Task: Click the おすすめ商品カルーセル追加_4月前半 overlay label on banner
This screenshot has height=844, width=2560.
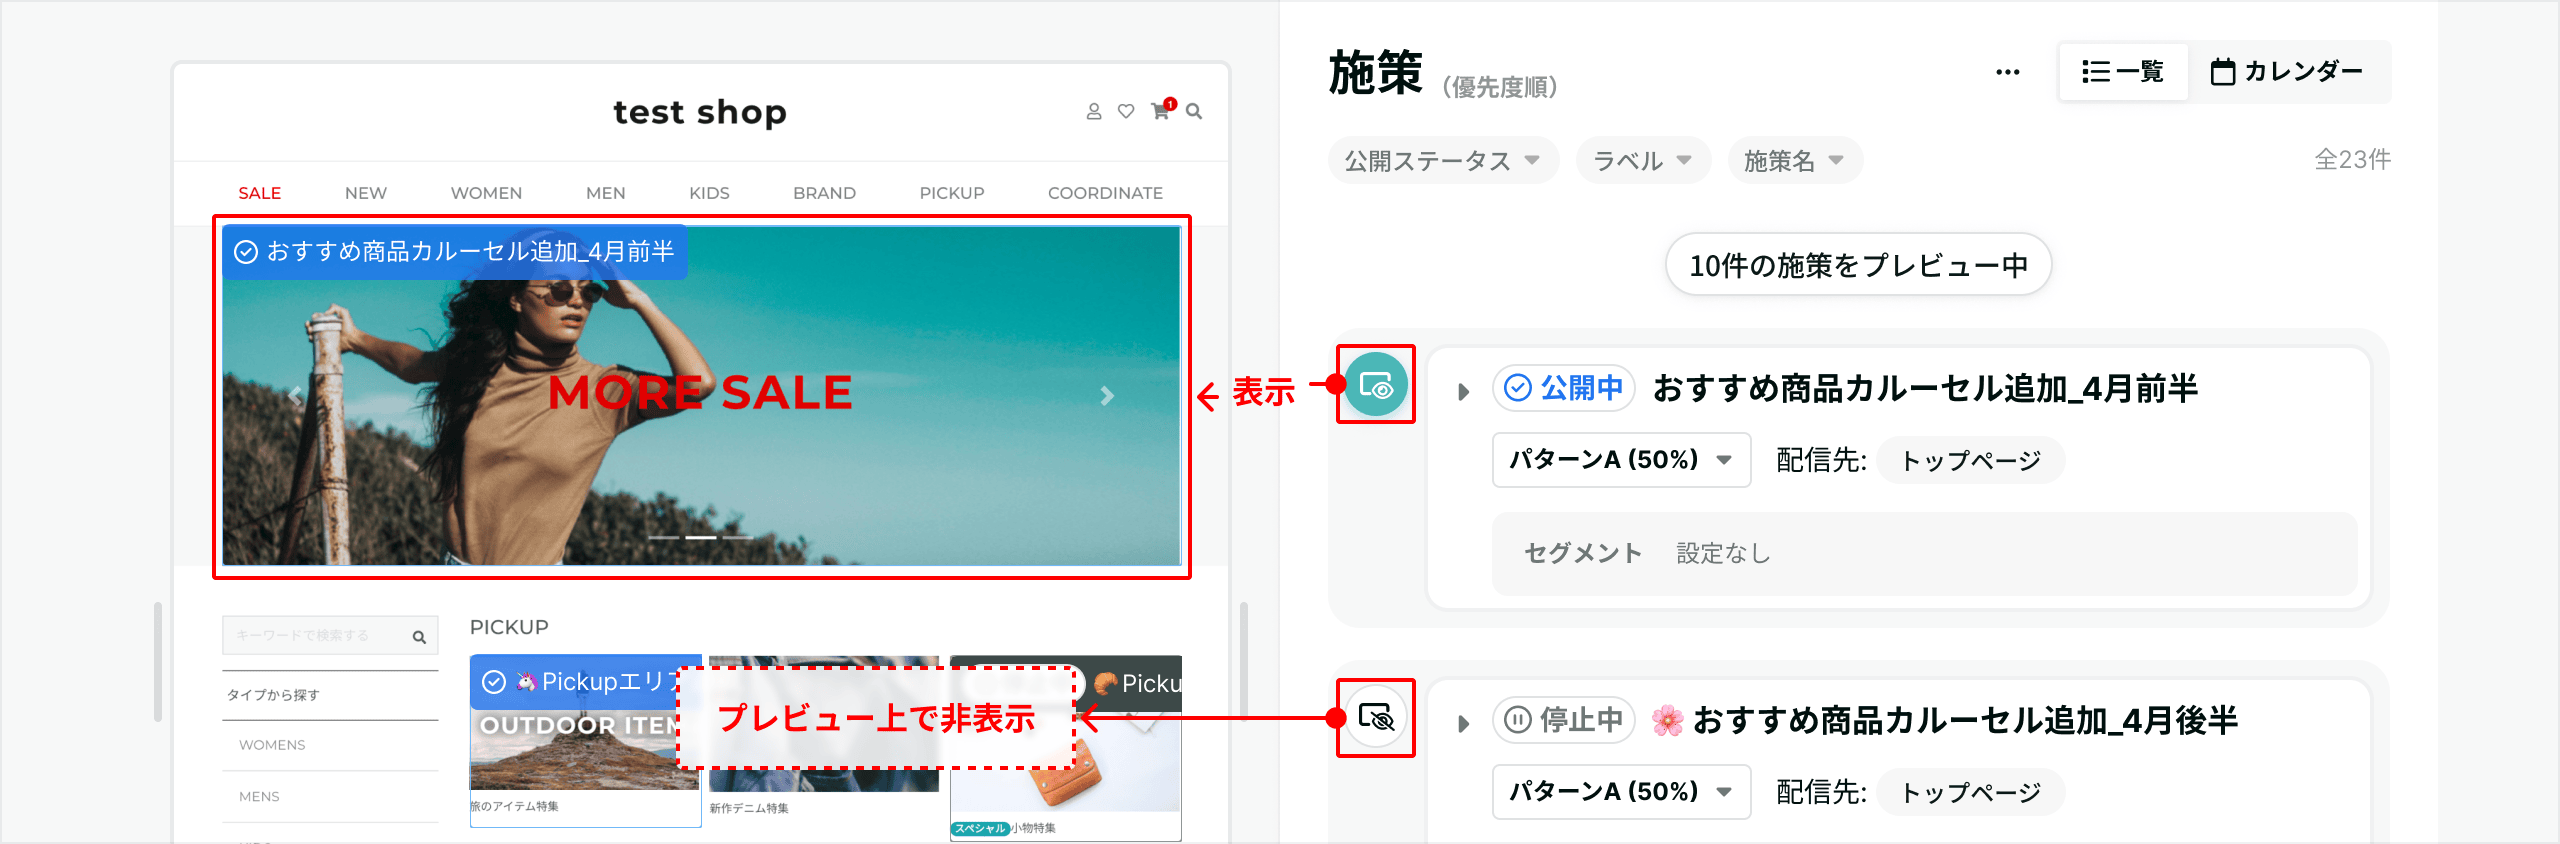Action: (x=455, y=252)
